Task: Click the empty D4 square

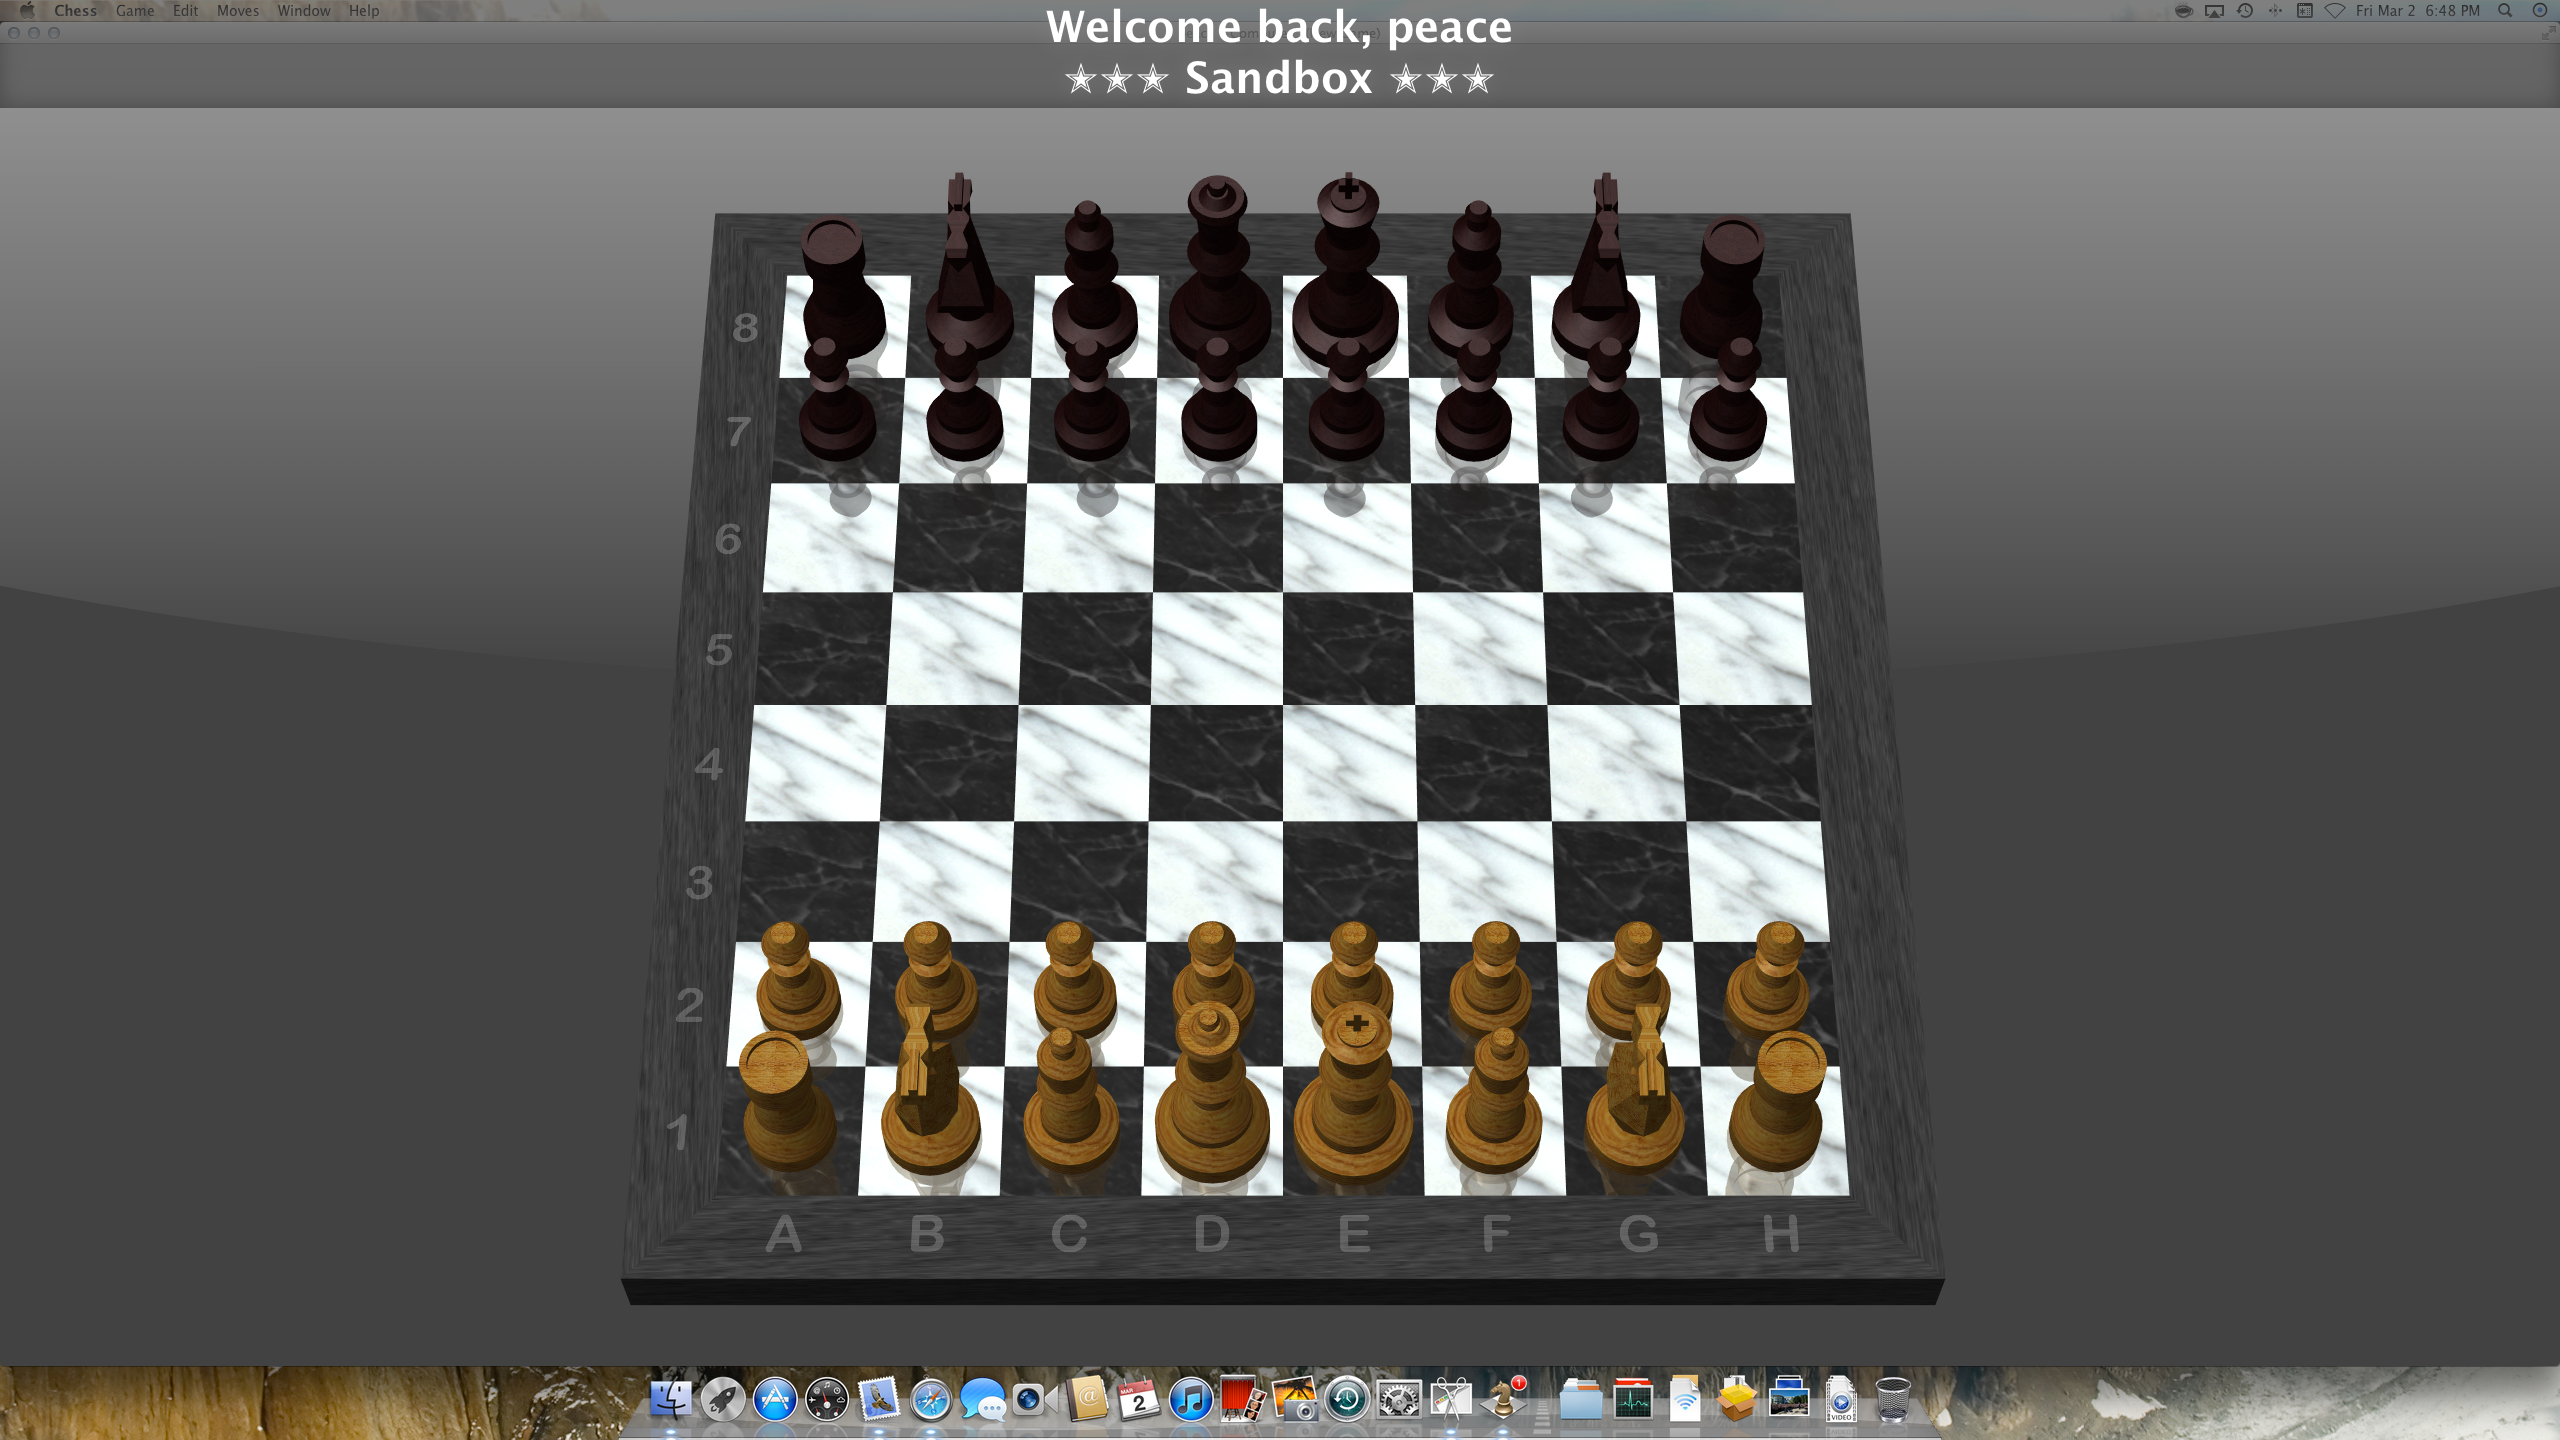Action: [x=1217, y=763]
